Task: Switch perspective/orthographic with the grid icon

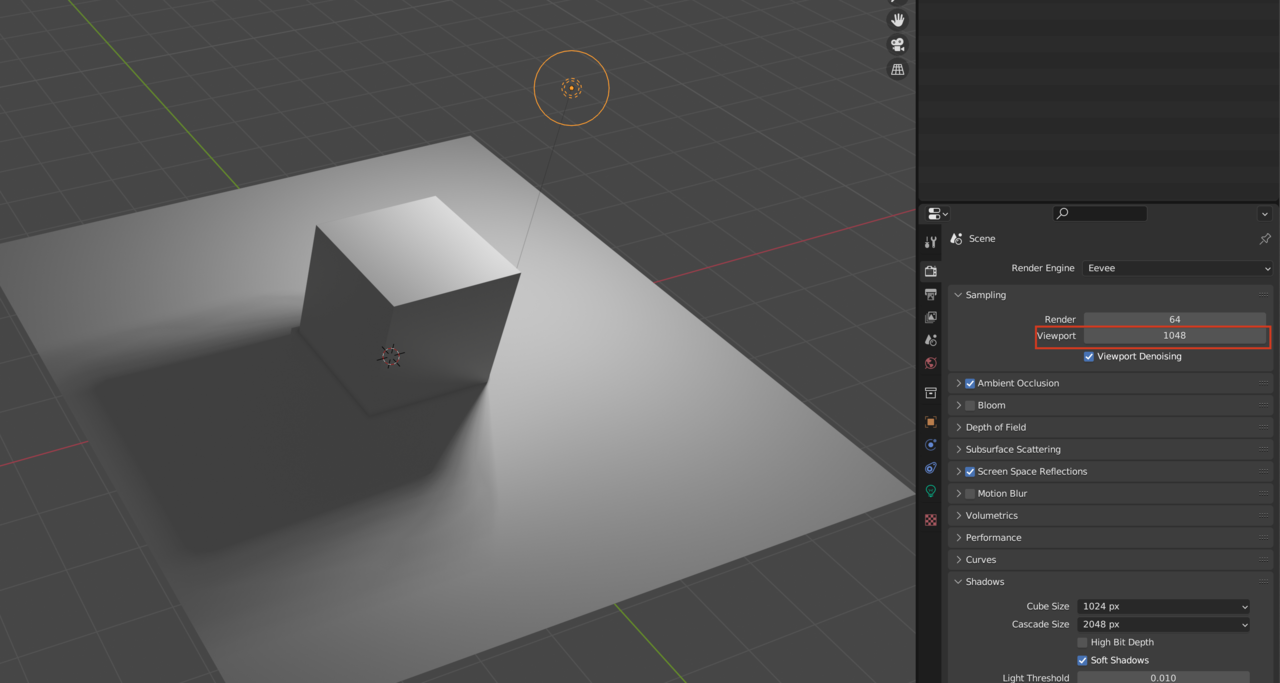Action: pyautogui.click(x=897, y=70)
